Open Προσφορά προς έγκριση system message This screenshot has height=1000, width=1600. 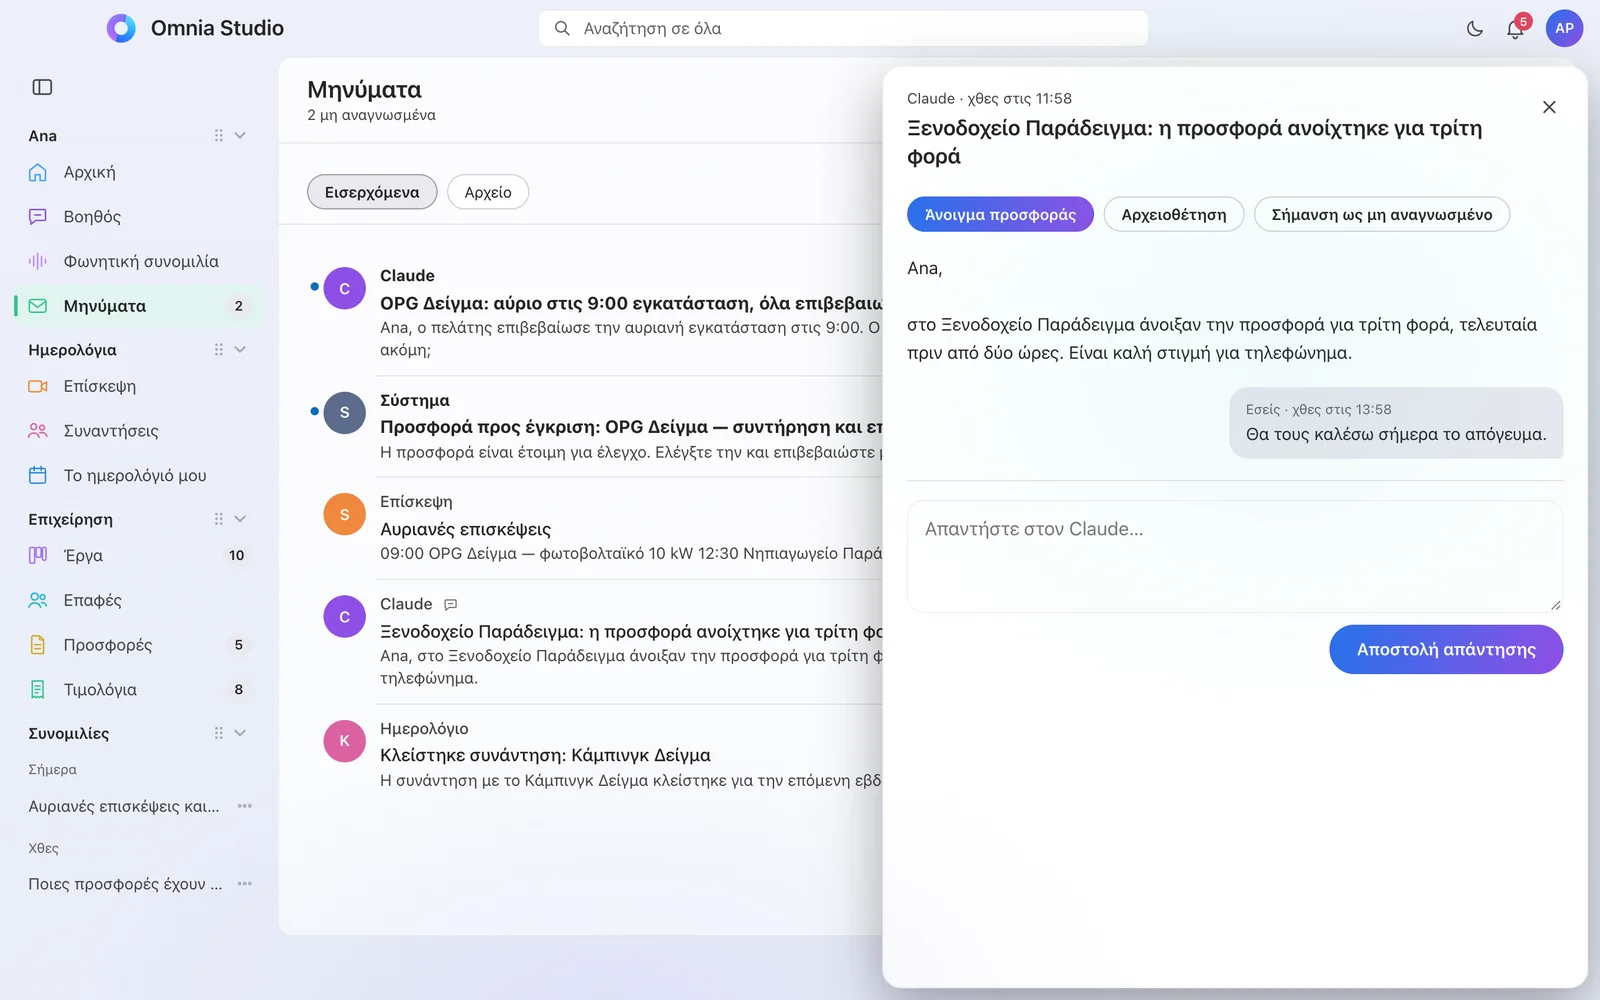[x=595, y=427]
